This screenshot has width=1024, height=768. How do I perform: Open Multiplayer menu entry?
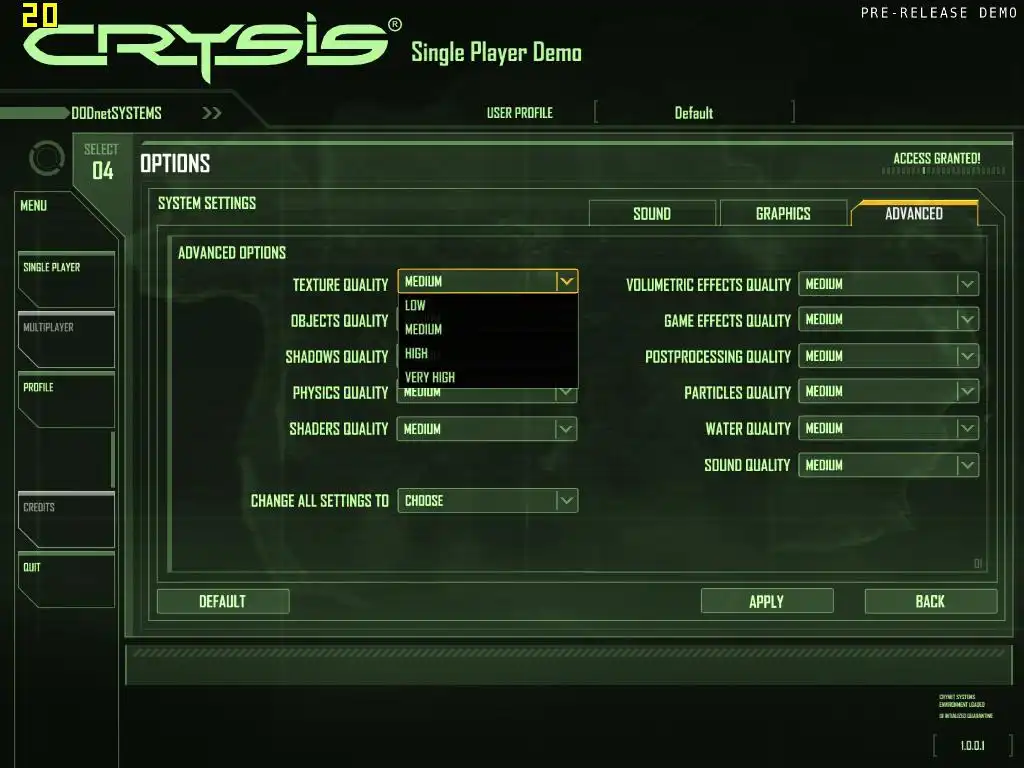(67, 340)
